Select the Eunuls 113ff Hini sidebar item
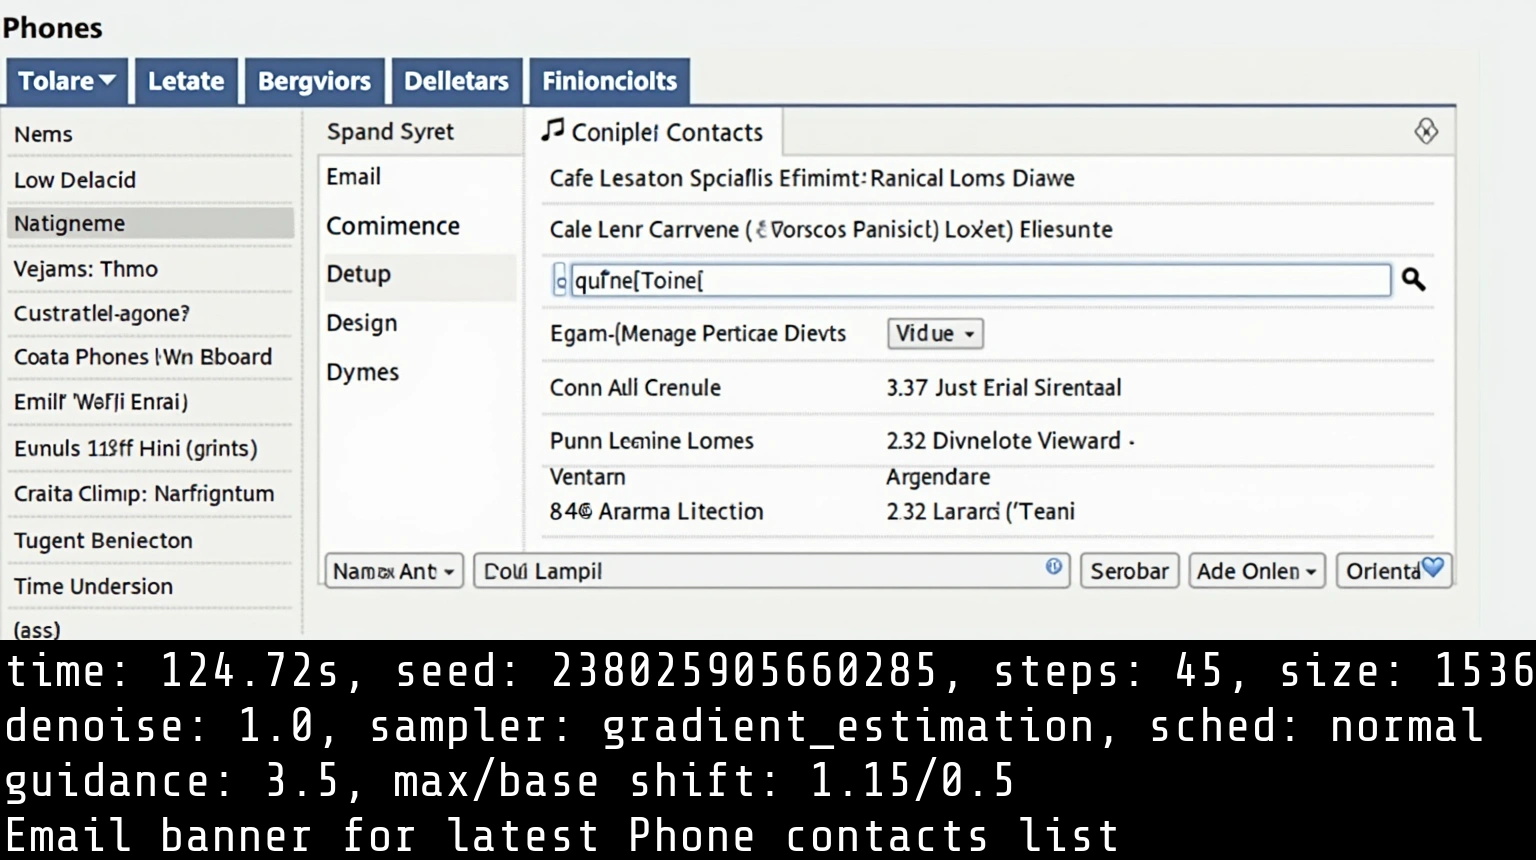This screenshot has width=1536, height=860. click(x=134, y=448)
